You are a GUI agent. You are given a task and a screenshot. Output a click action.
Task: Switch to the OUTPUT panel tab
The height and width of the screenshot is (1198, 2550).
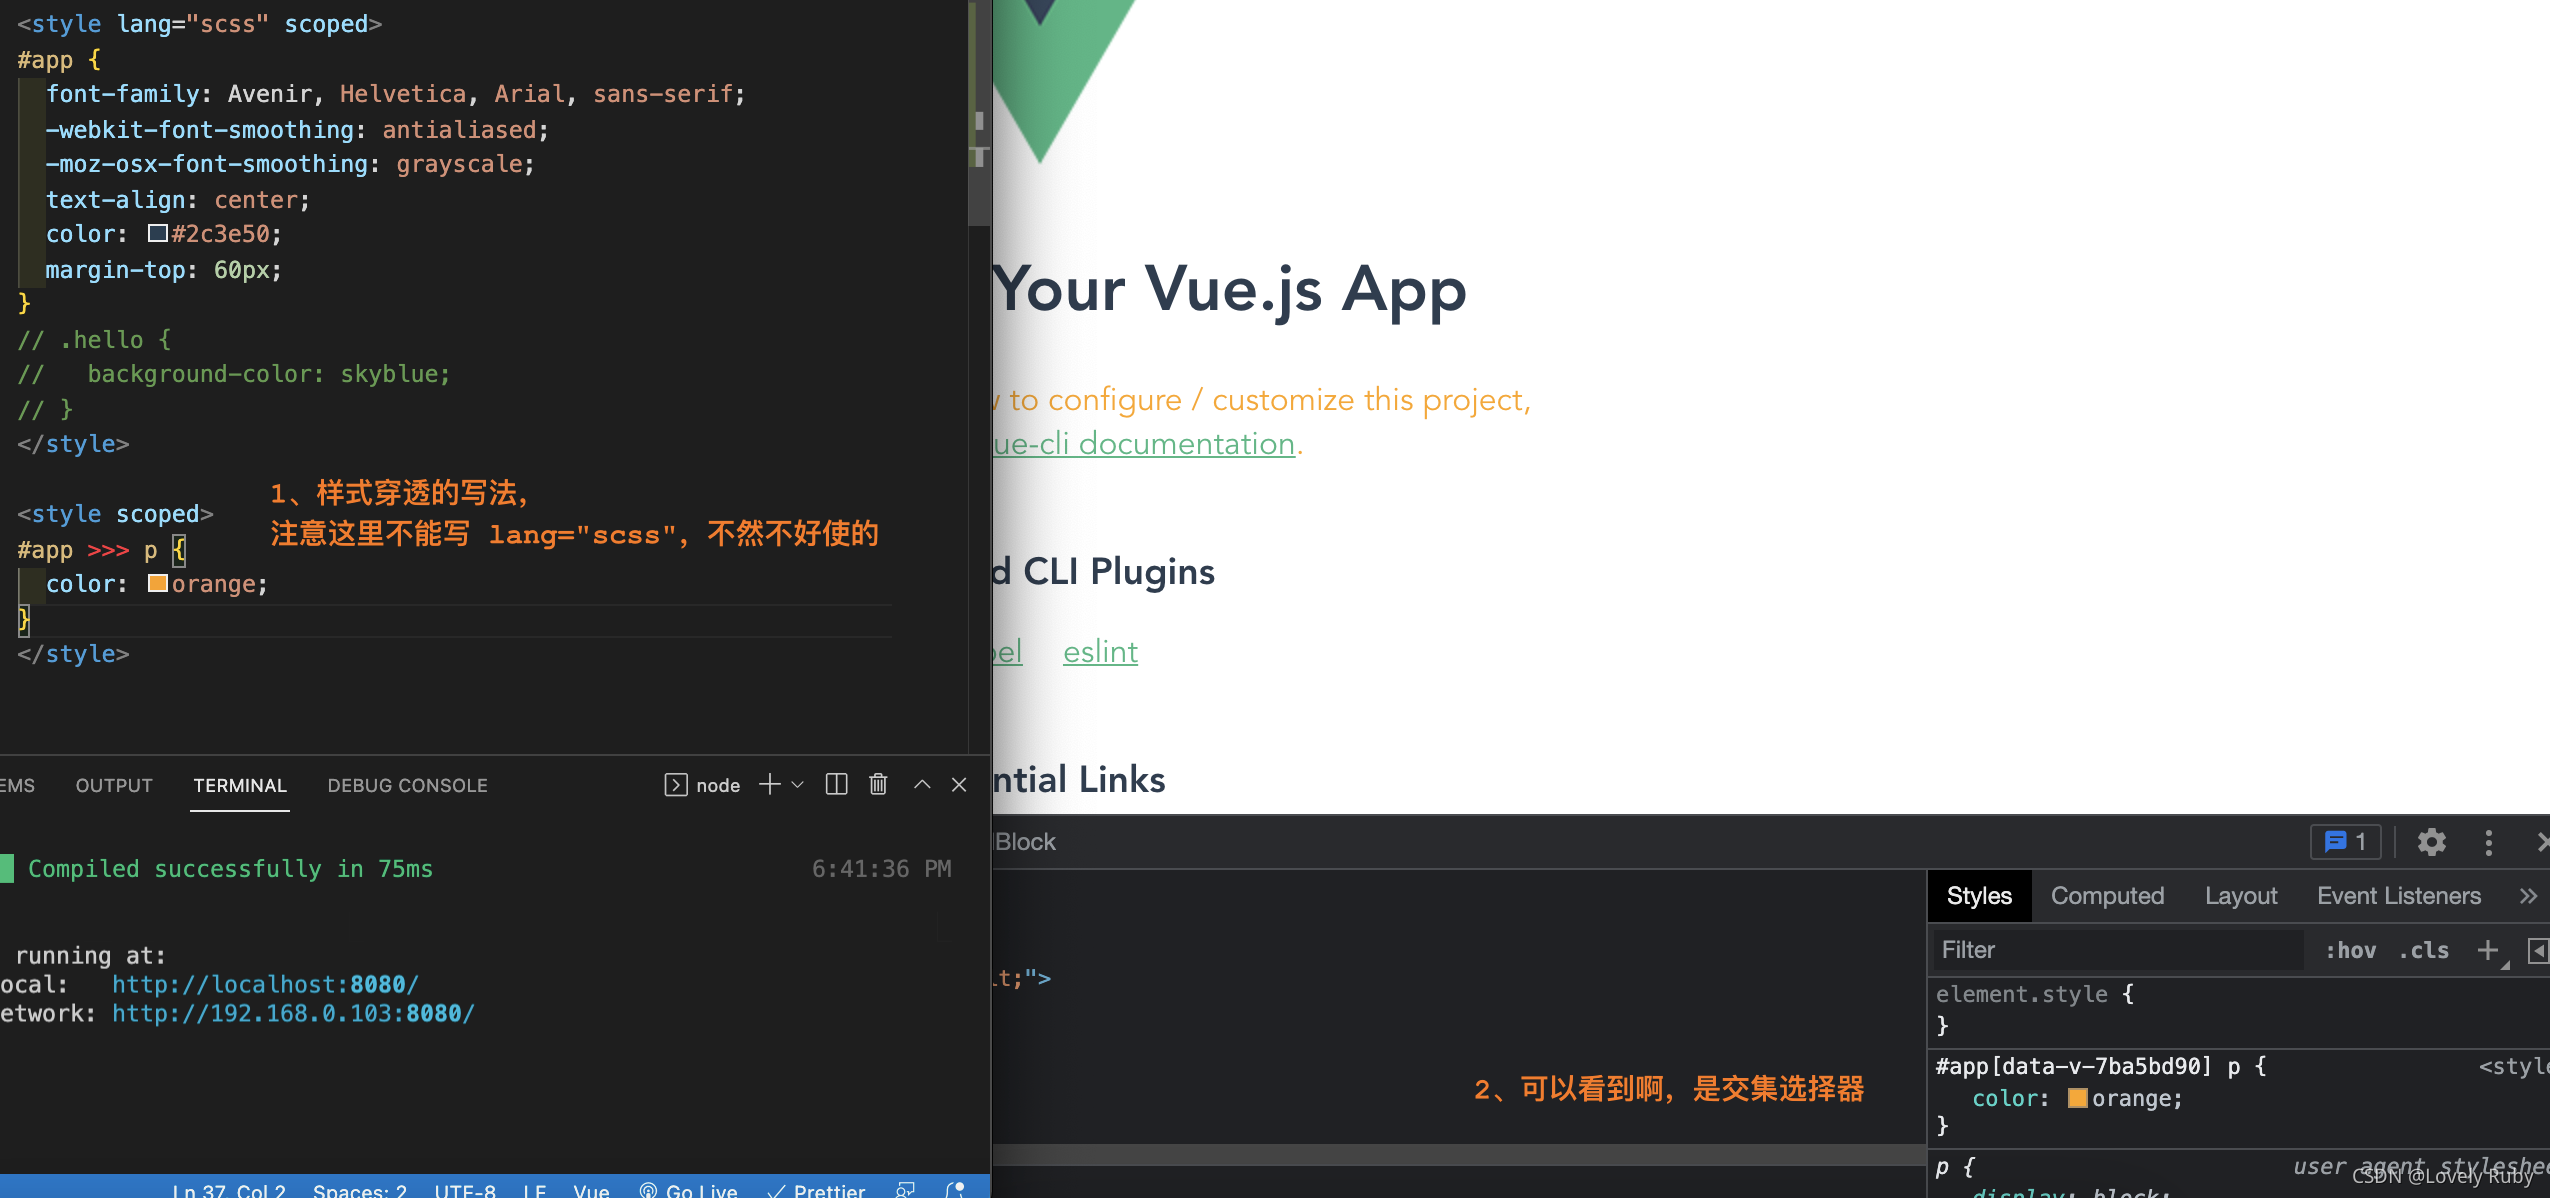(114, 786)
